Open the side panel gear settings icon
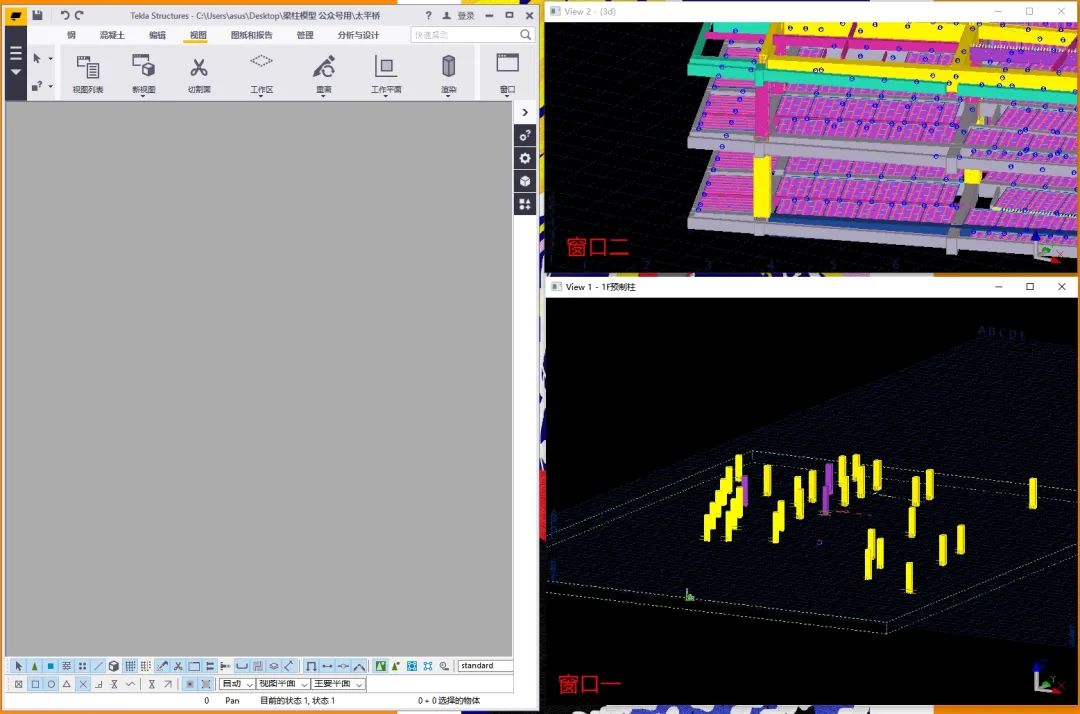The image size is (1080, 714). point(525,158)
